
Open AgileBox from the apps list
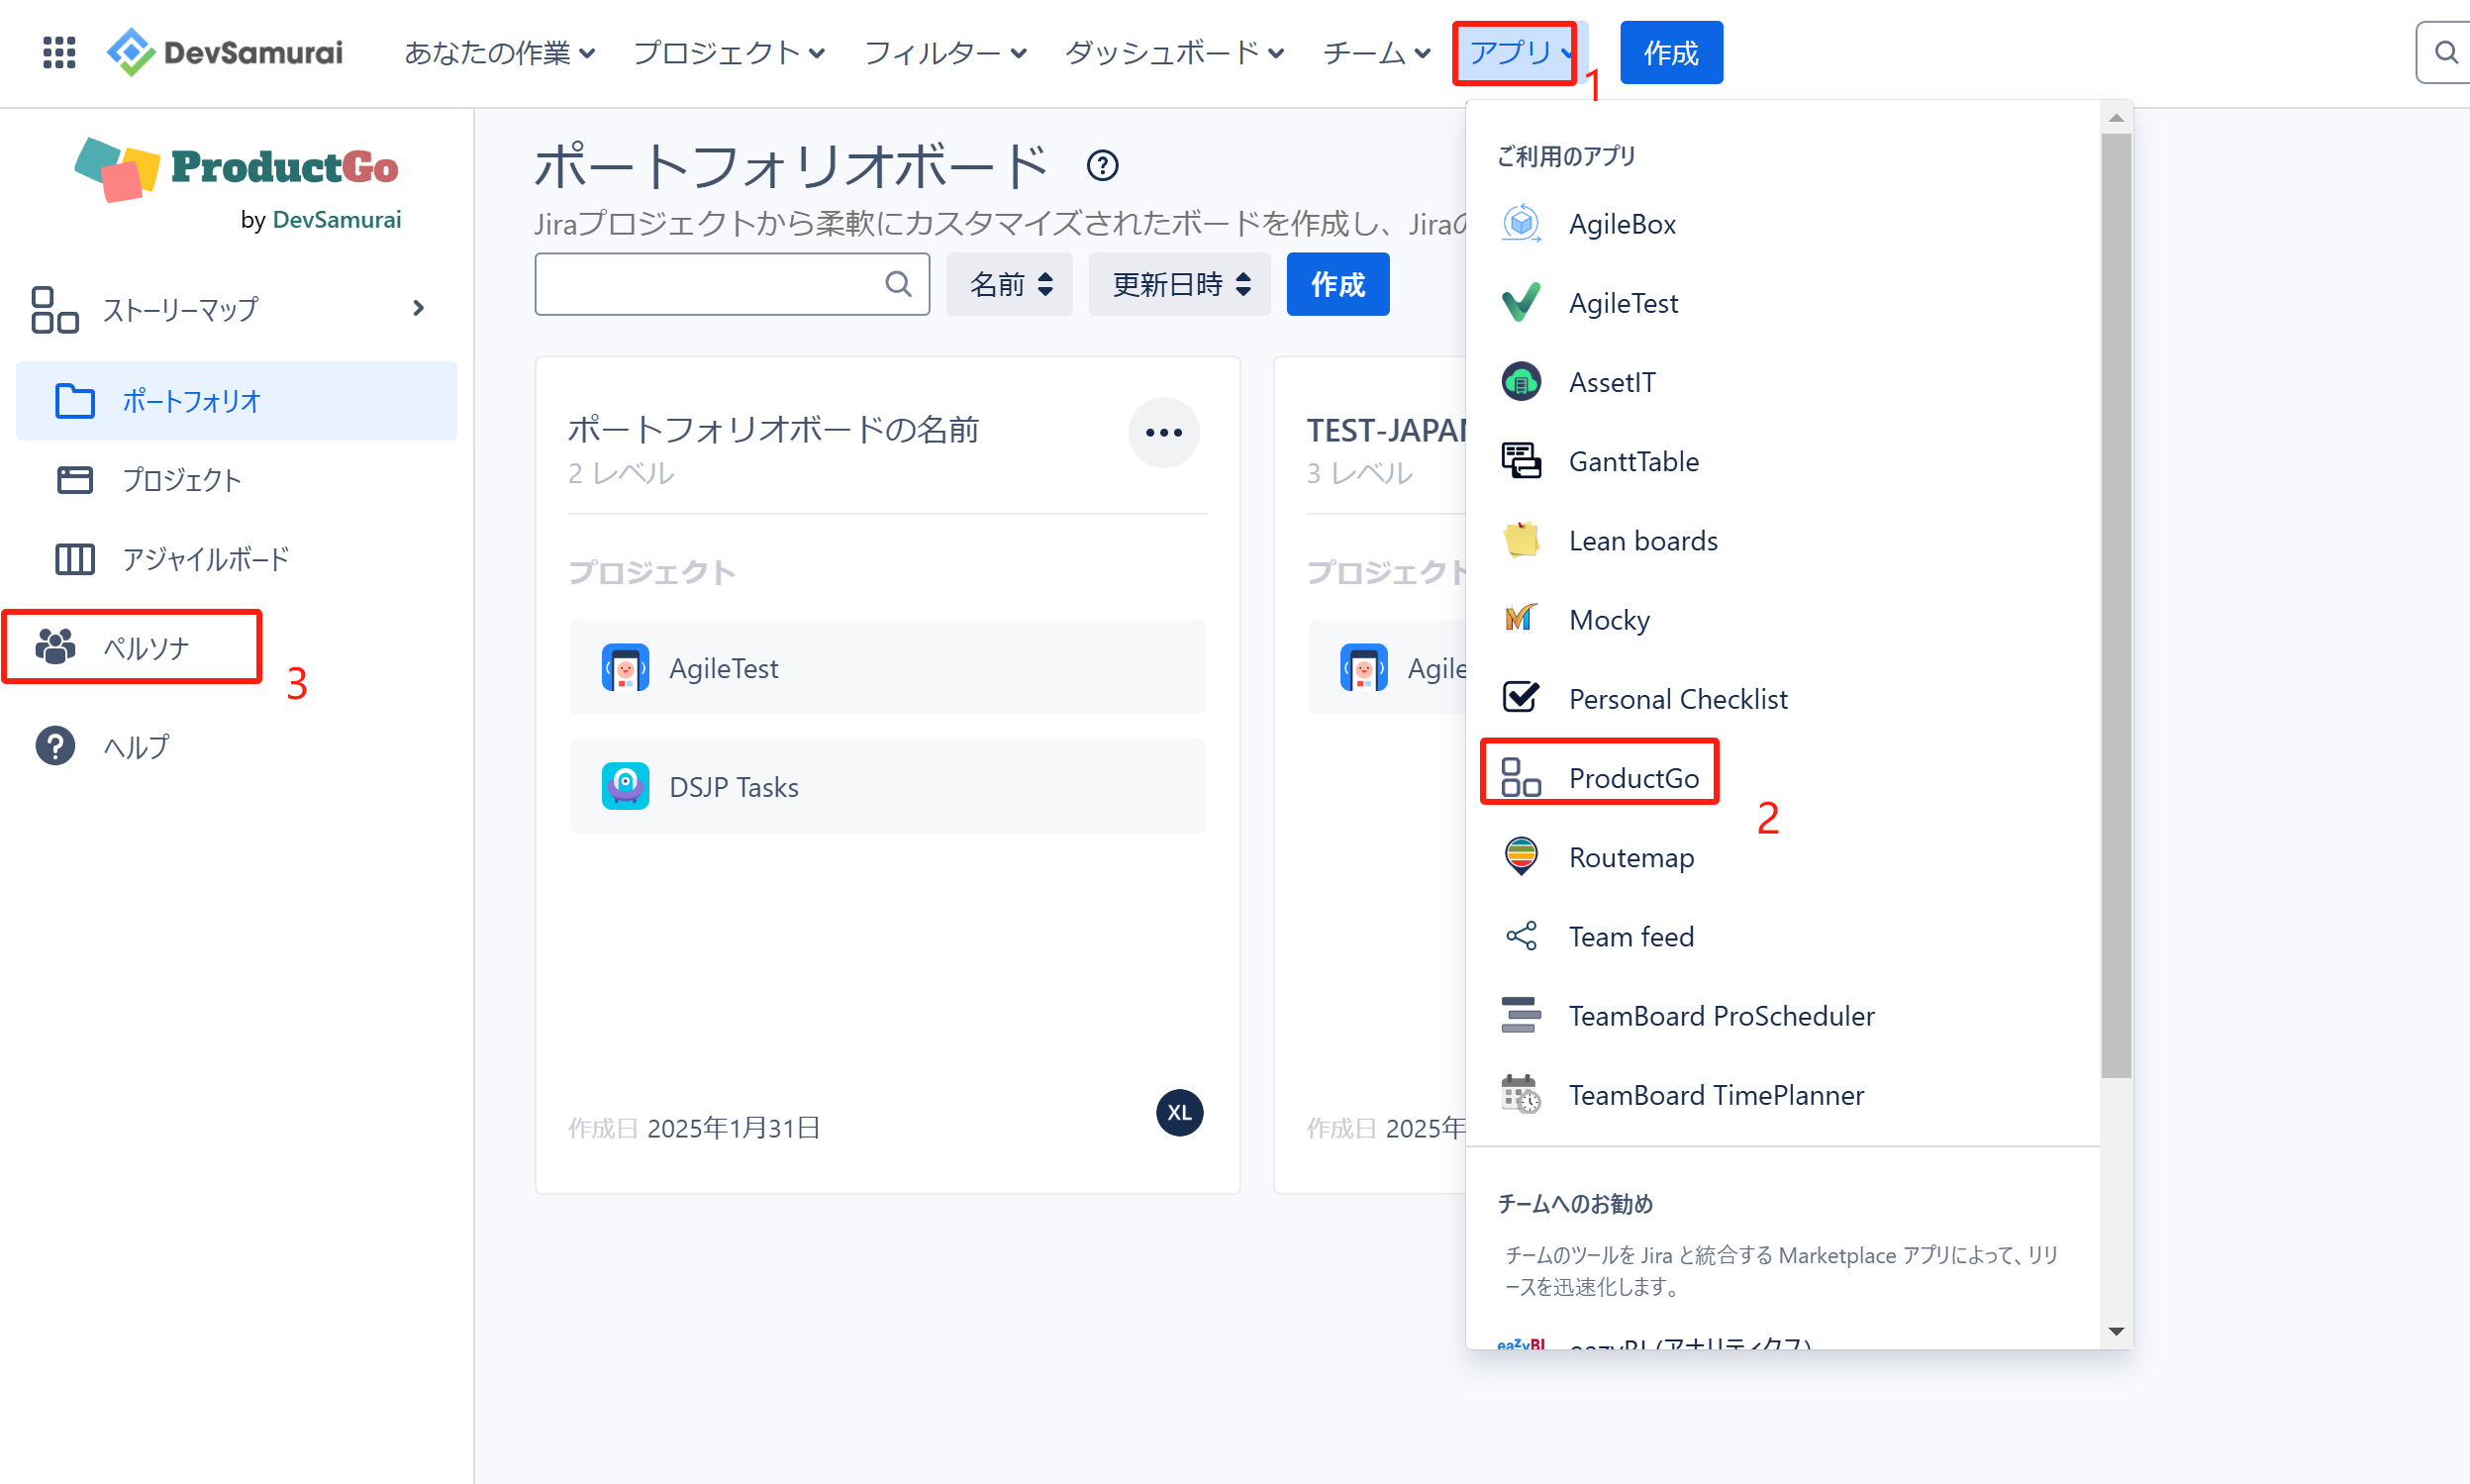tap(1621, 224)
